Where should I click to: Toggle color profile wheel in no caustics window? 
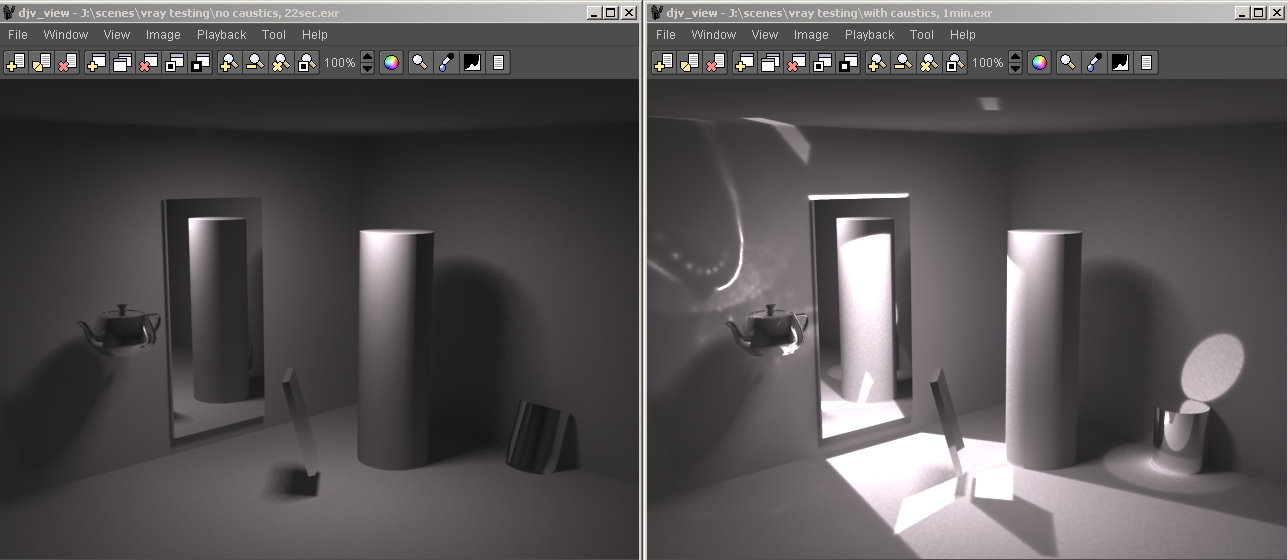pos(391,62)
